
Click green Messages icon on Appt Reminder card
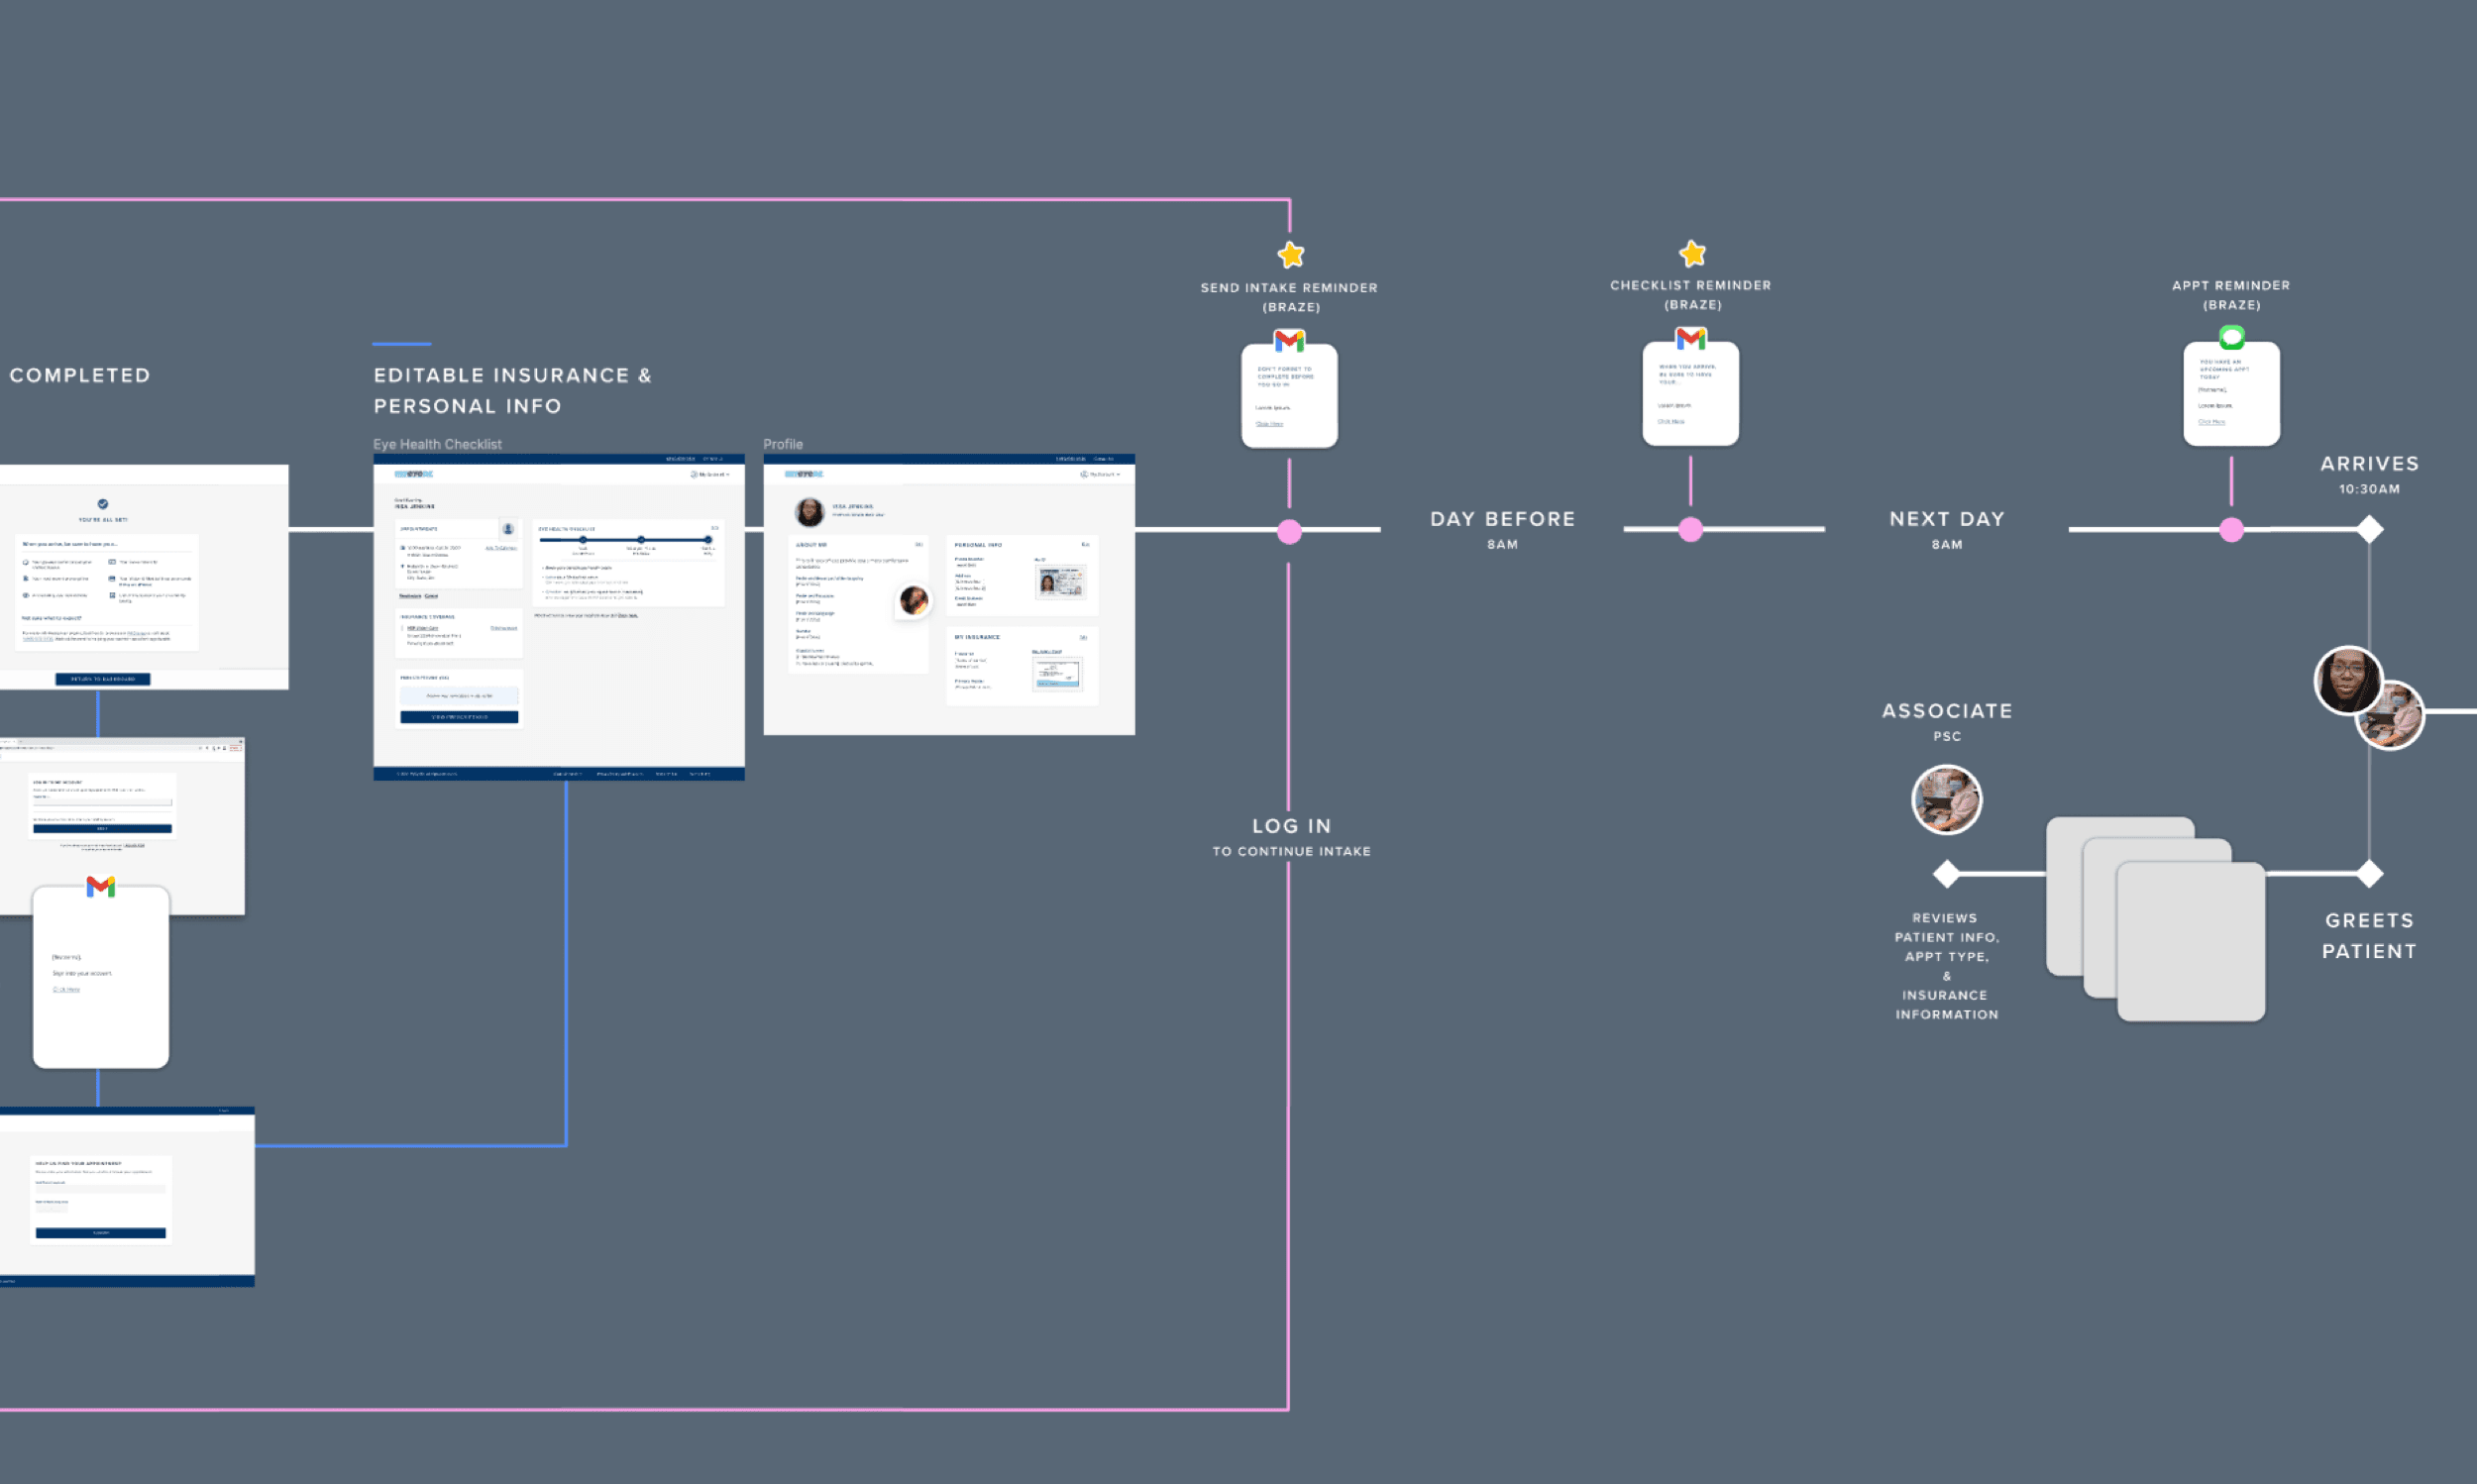[2231, 337]
